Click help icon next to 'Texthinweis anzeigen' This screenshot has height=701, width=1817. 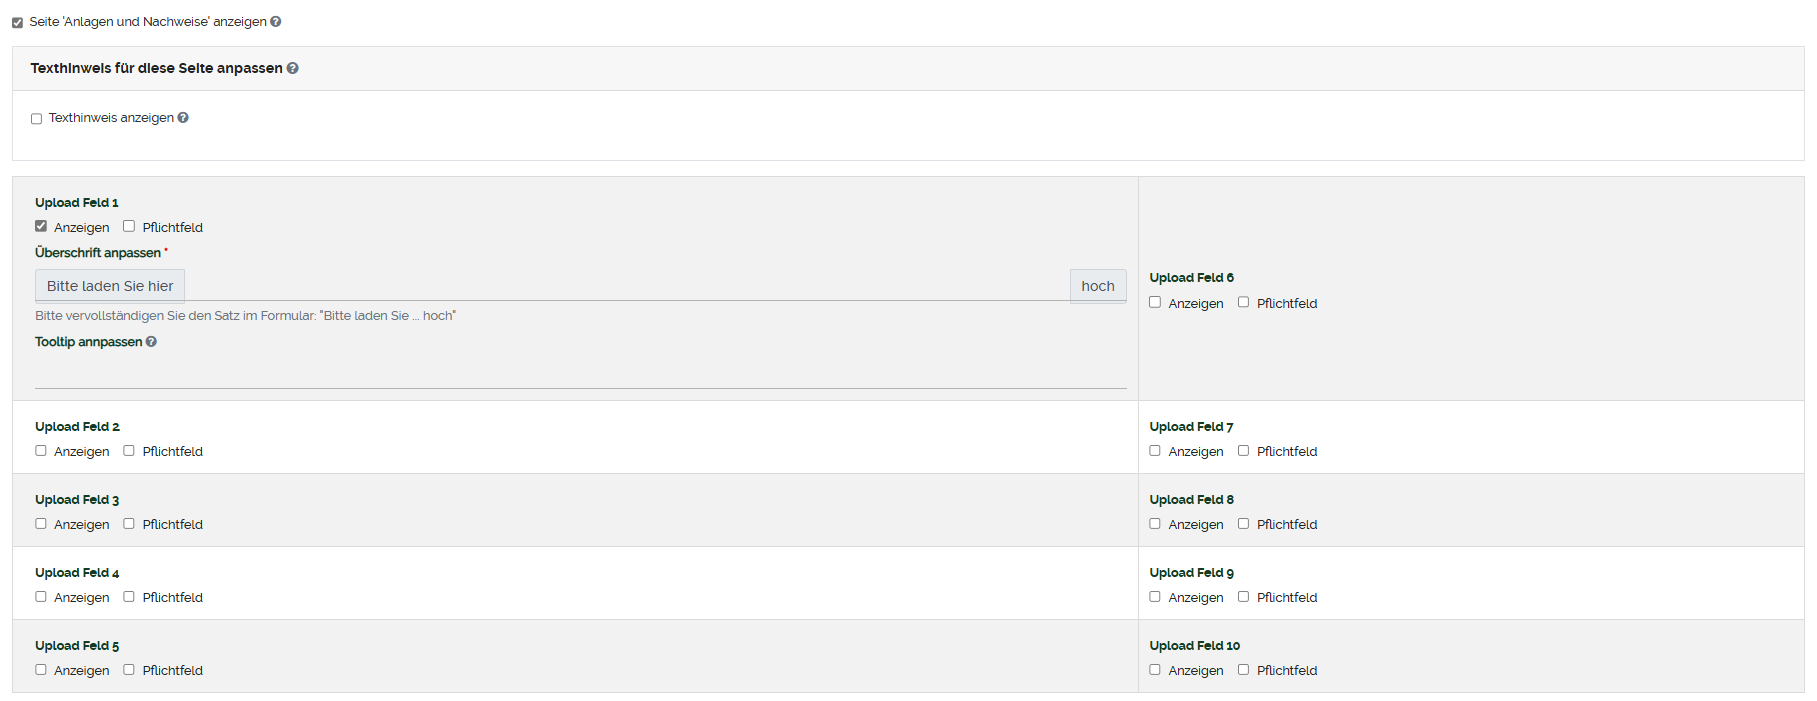coord(183,118)
